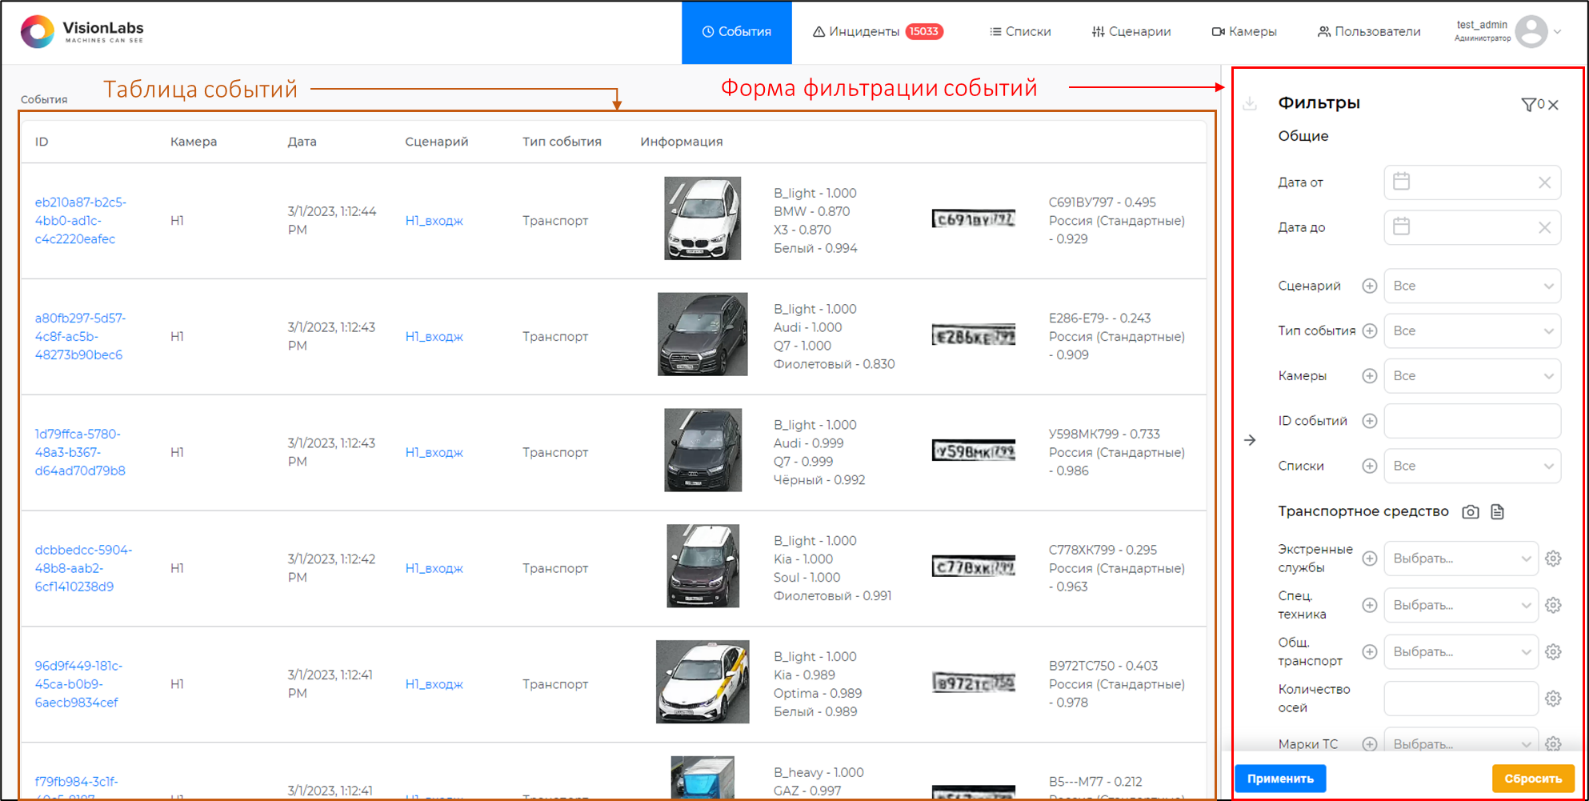Open gear settings for Спец. техника

(1553, 605)
